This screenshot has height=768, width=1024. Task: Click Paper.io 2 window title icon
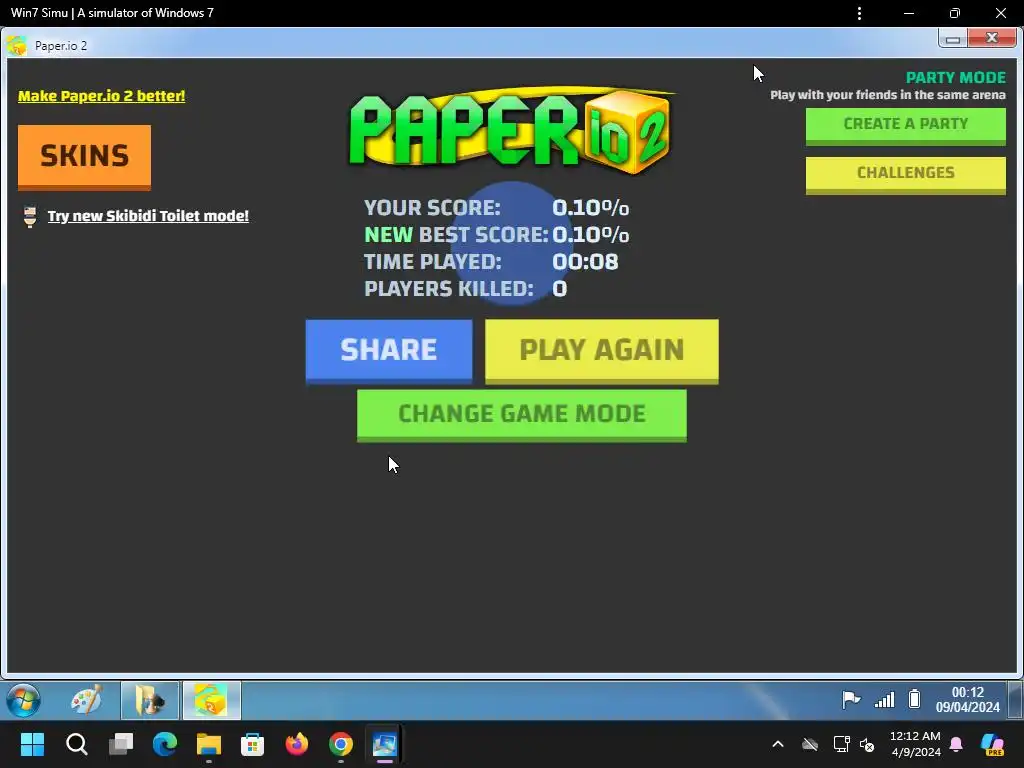coord(16,46)
